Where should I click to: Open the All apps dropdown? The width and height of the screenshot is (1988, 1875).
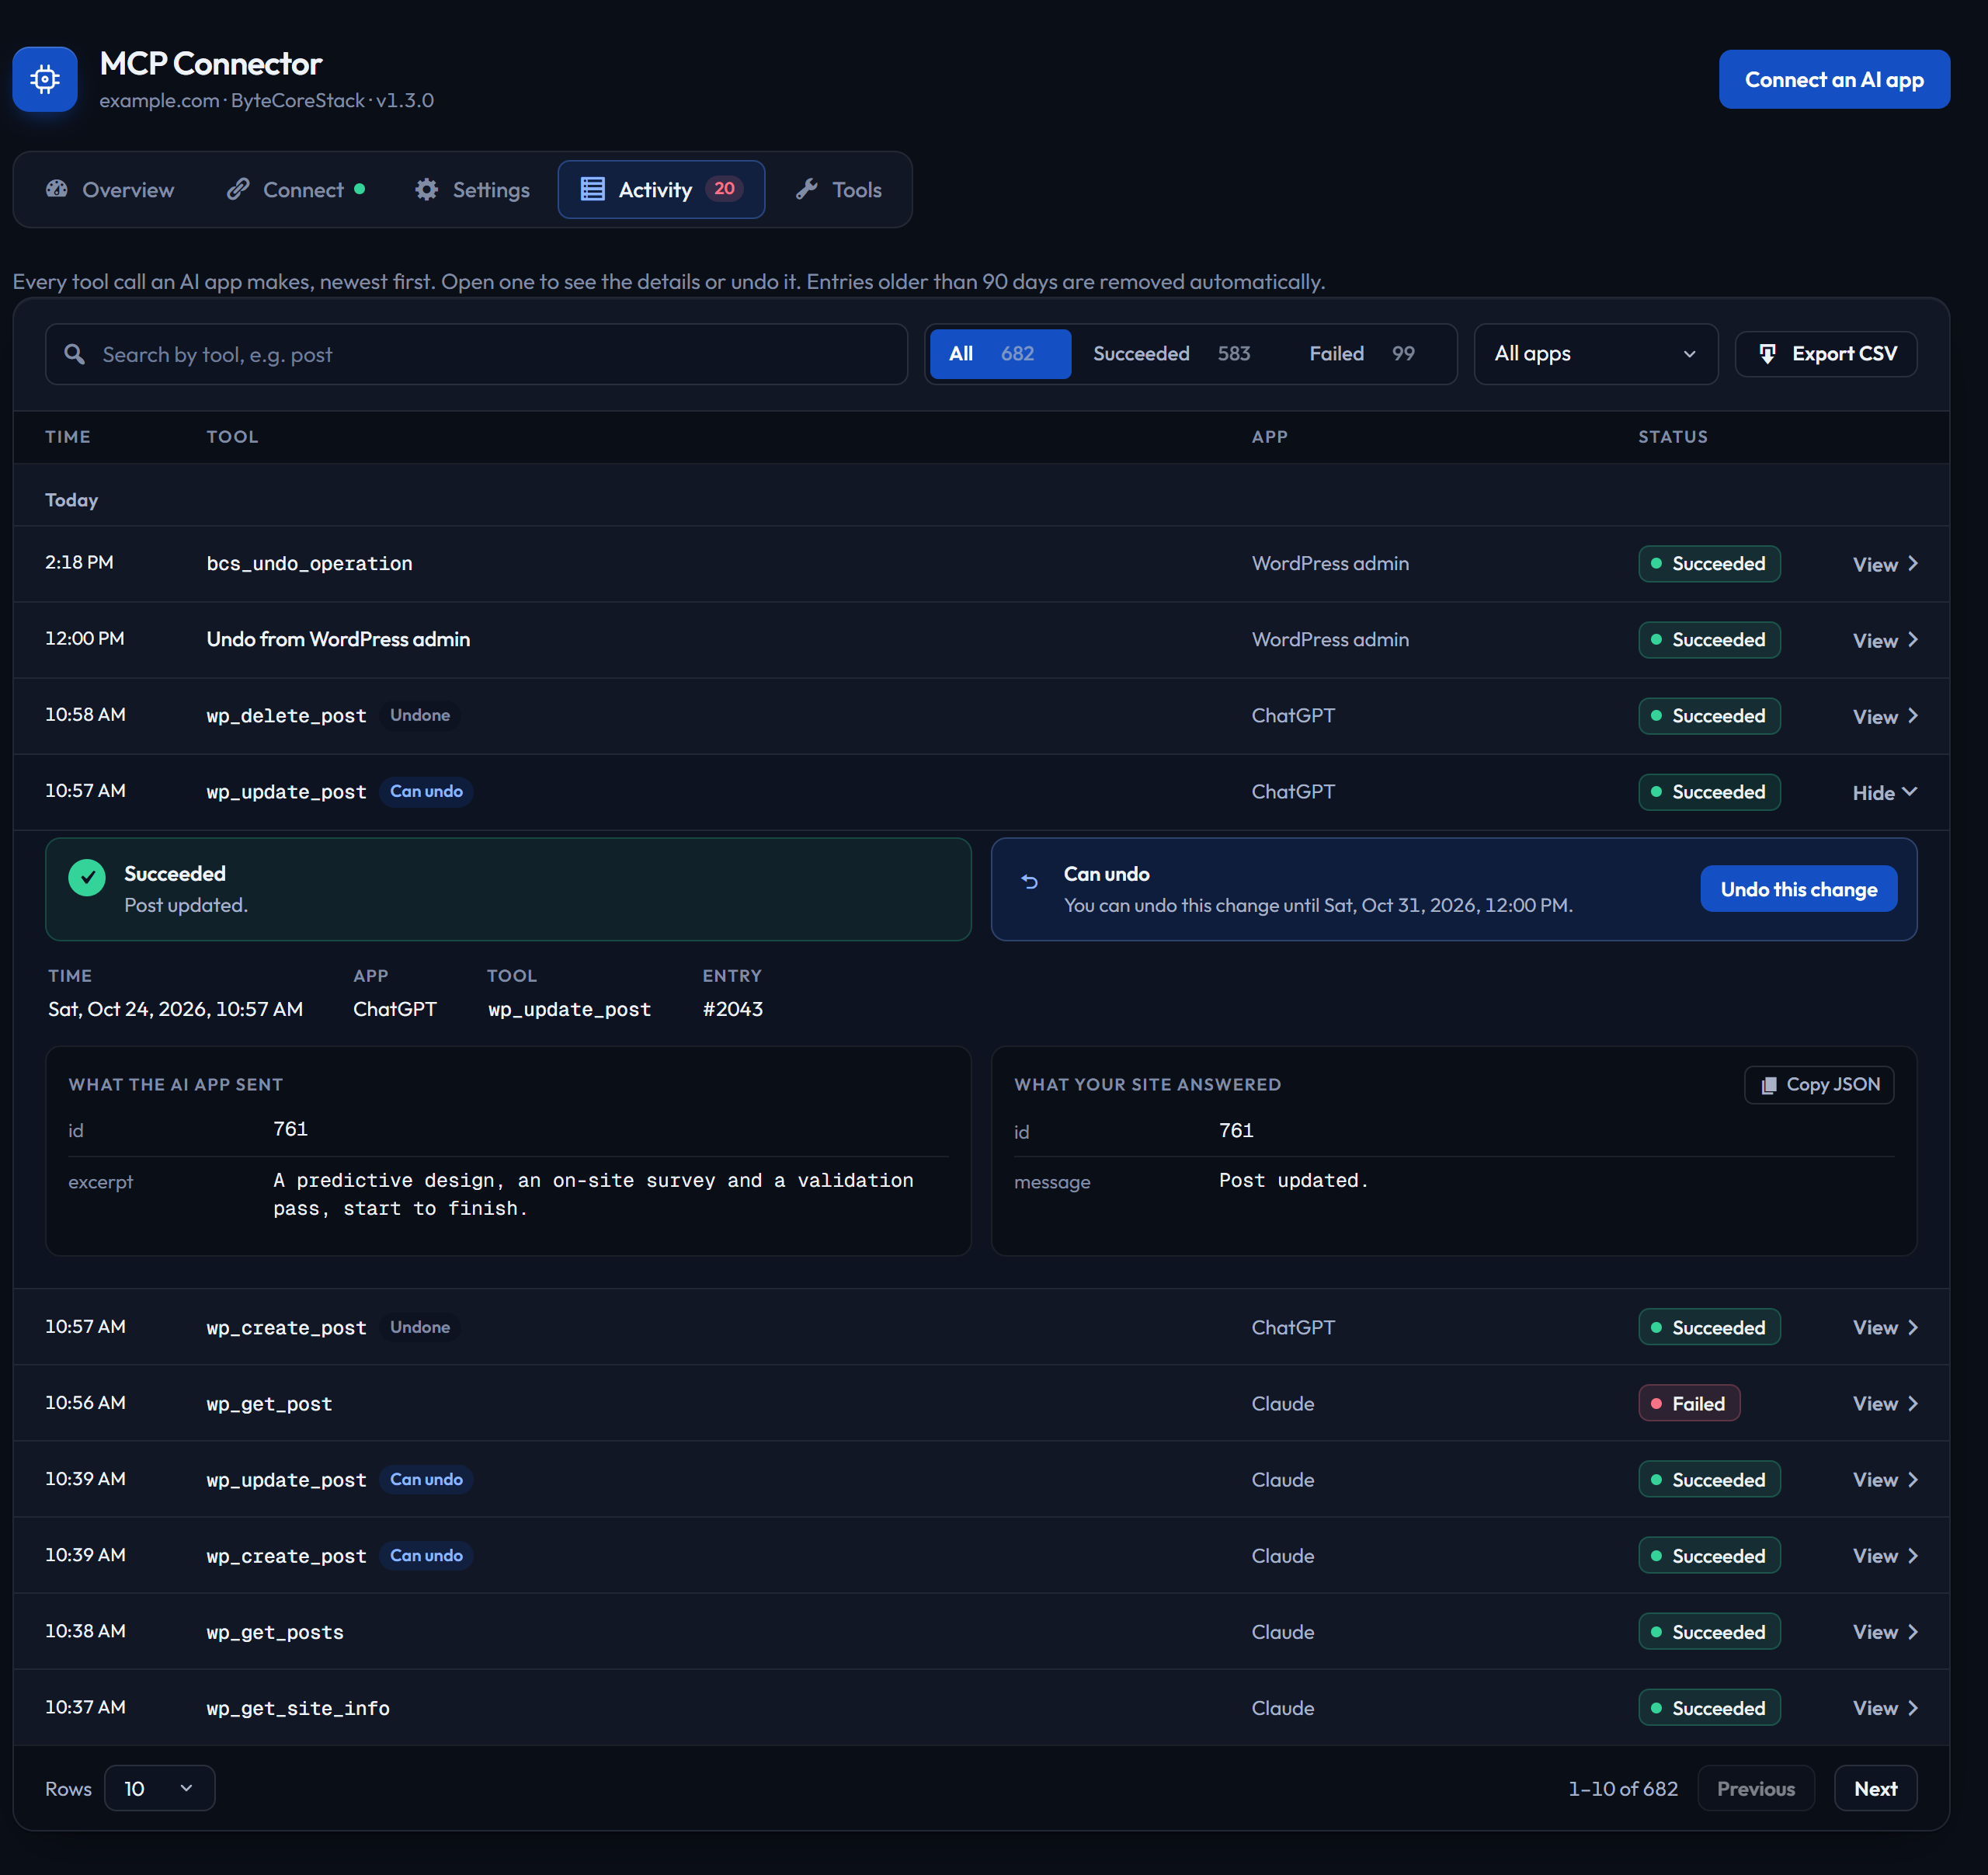click(1596, 354)
